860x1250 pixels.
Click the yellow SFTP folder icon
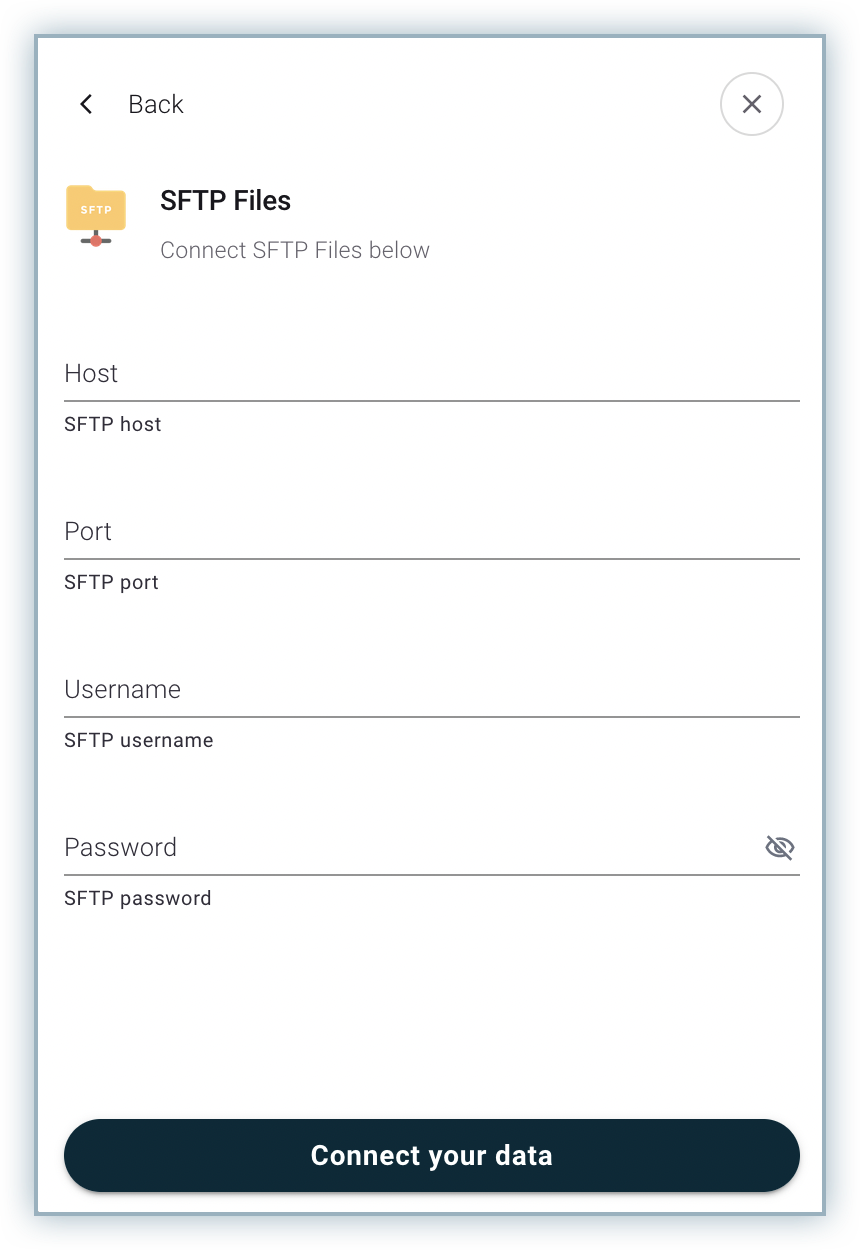point(96,214)
